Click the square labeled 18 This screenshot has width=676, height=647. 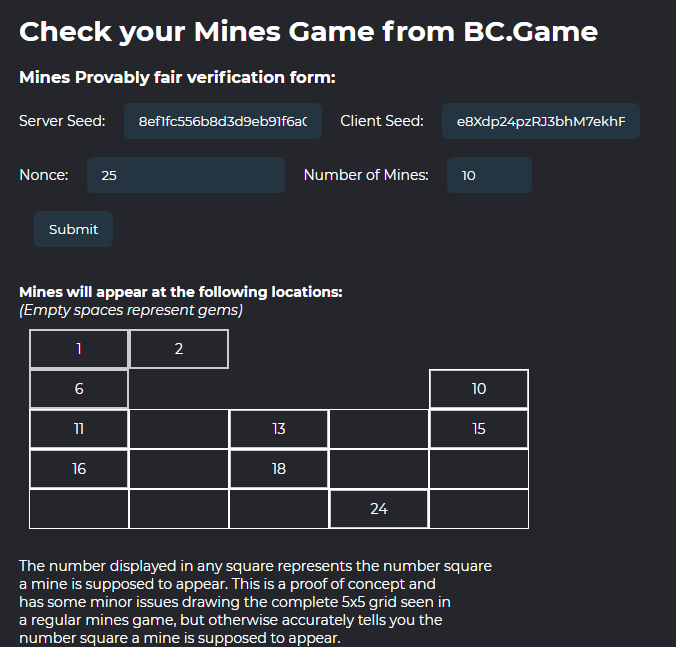tap(279, 469)
